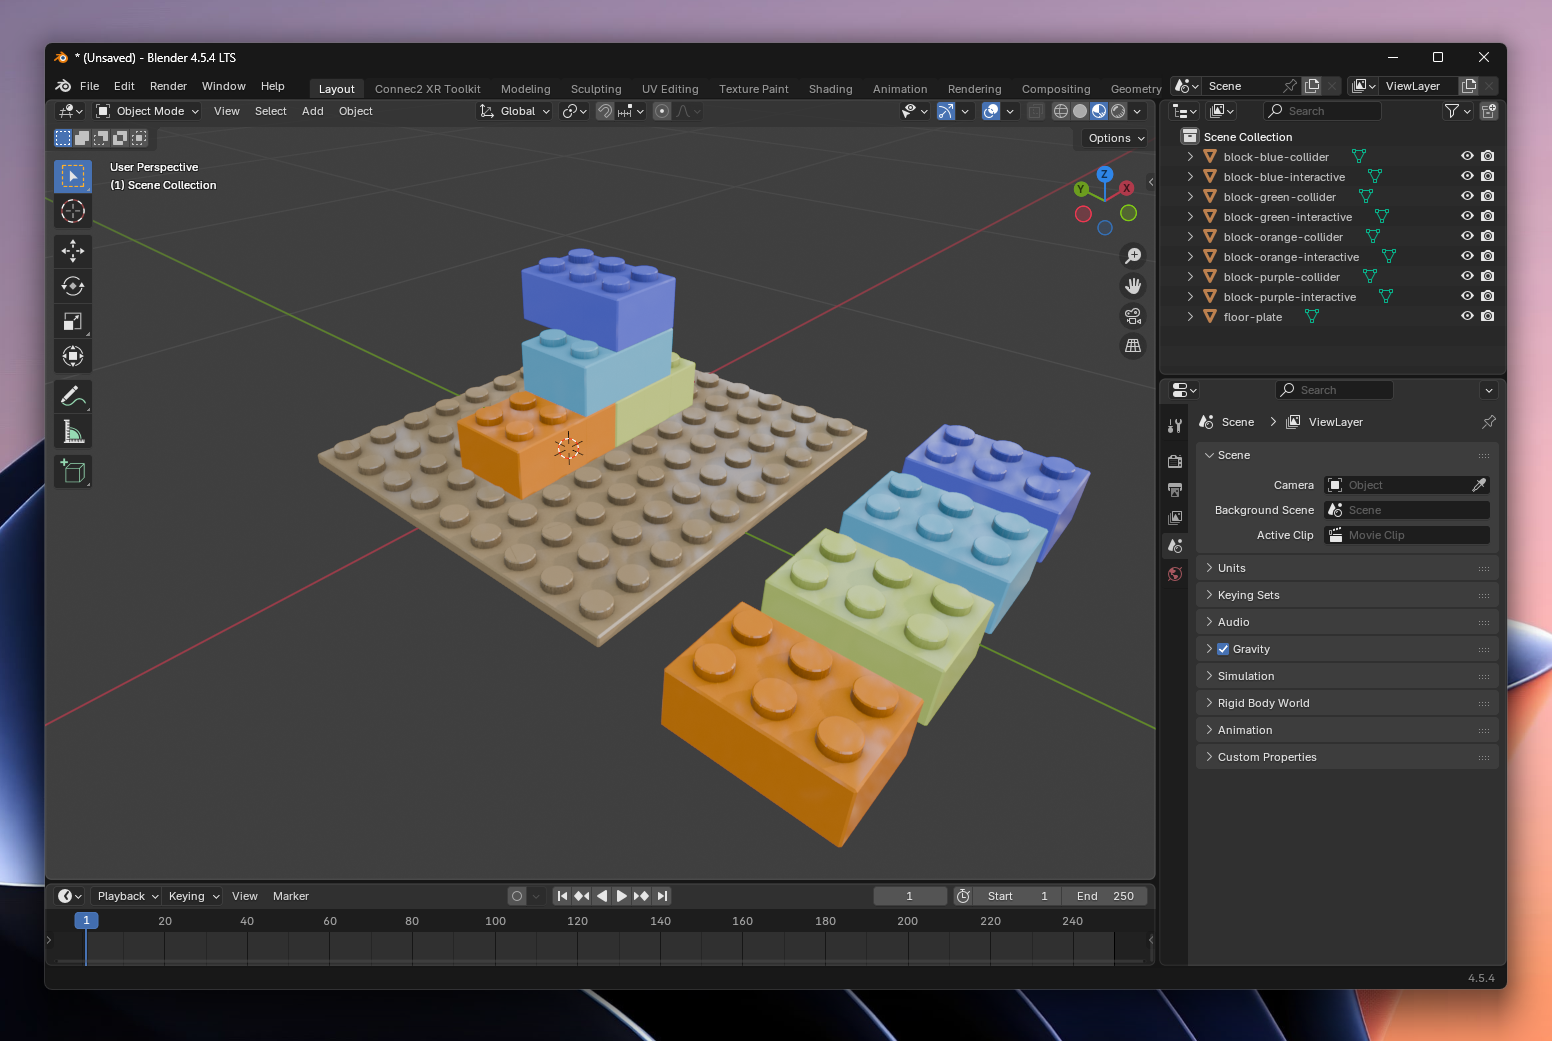Switch to orthographic view using the grid icon
1552x1041 pixels.
1133,346
